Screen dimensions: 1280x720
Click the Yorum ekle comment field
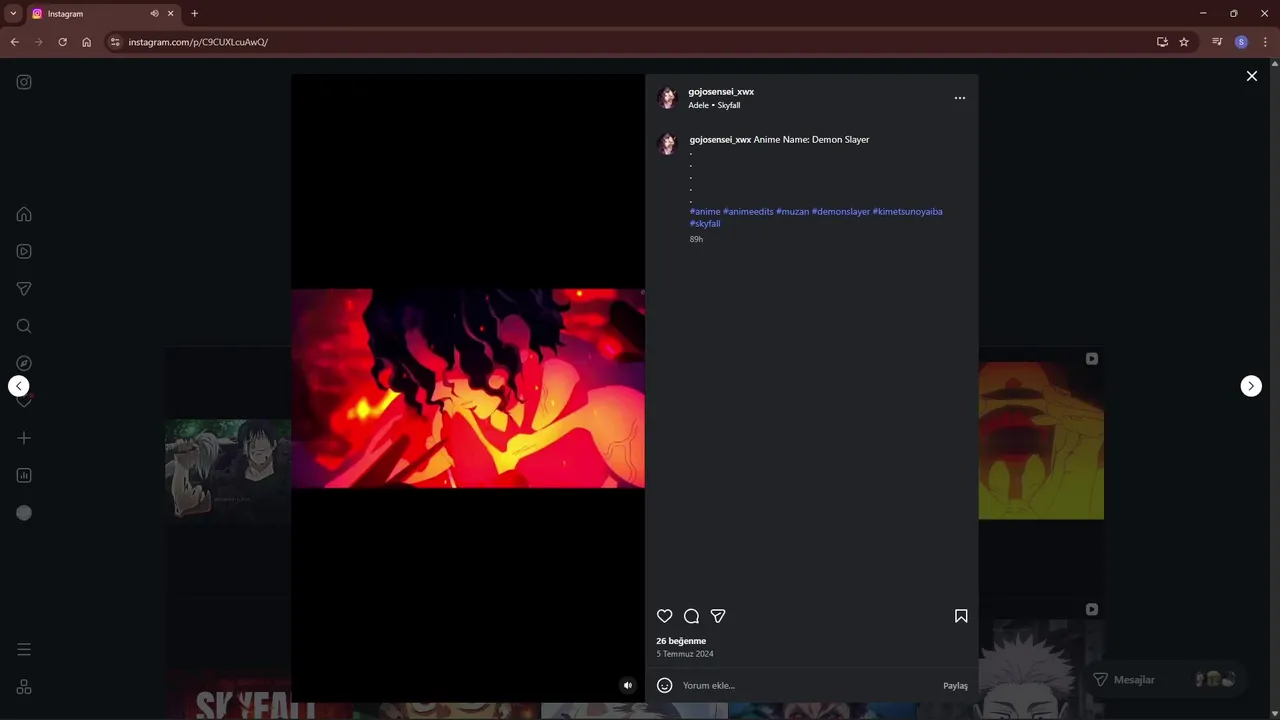click(x=808, y=686)
